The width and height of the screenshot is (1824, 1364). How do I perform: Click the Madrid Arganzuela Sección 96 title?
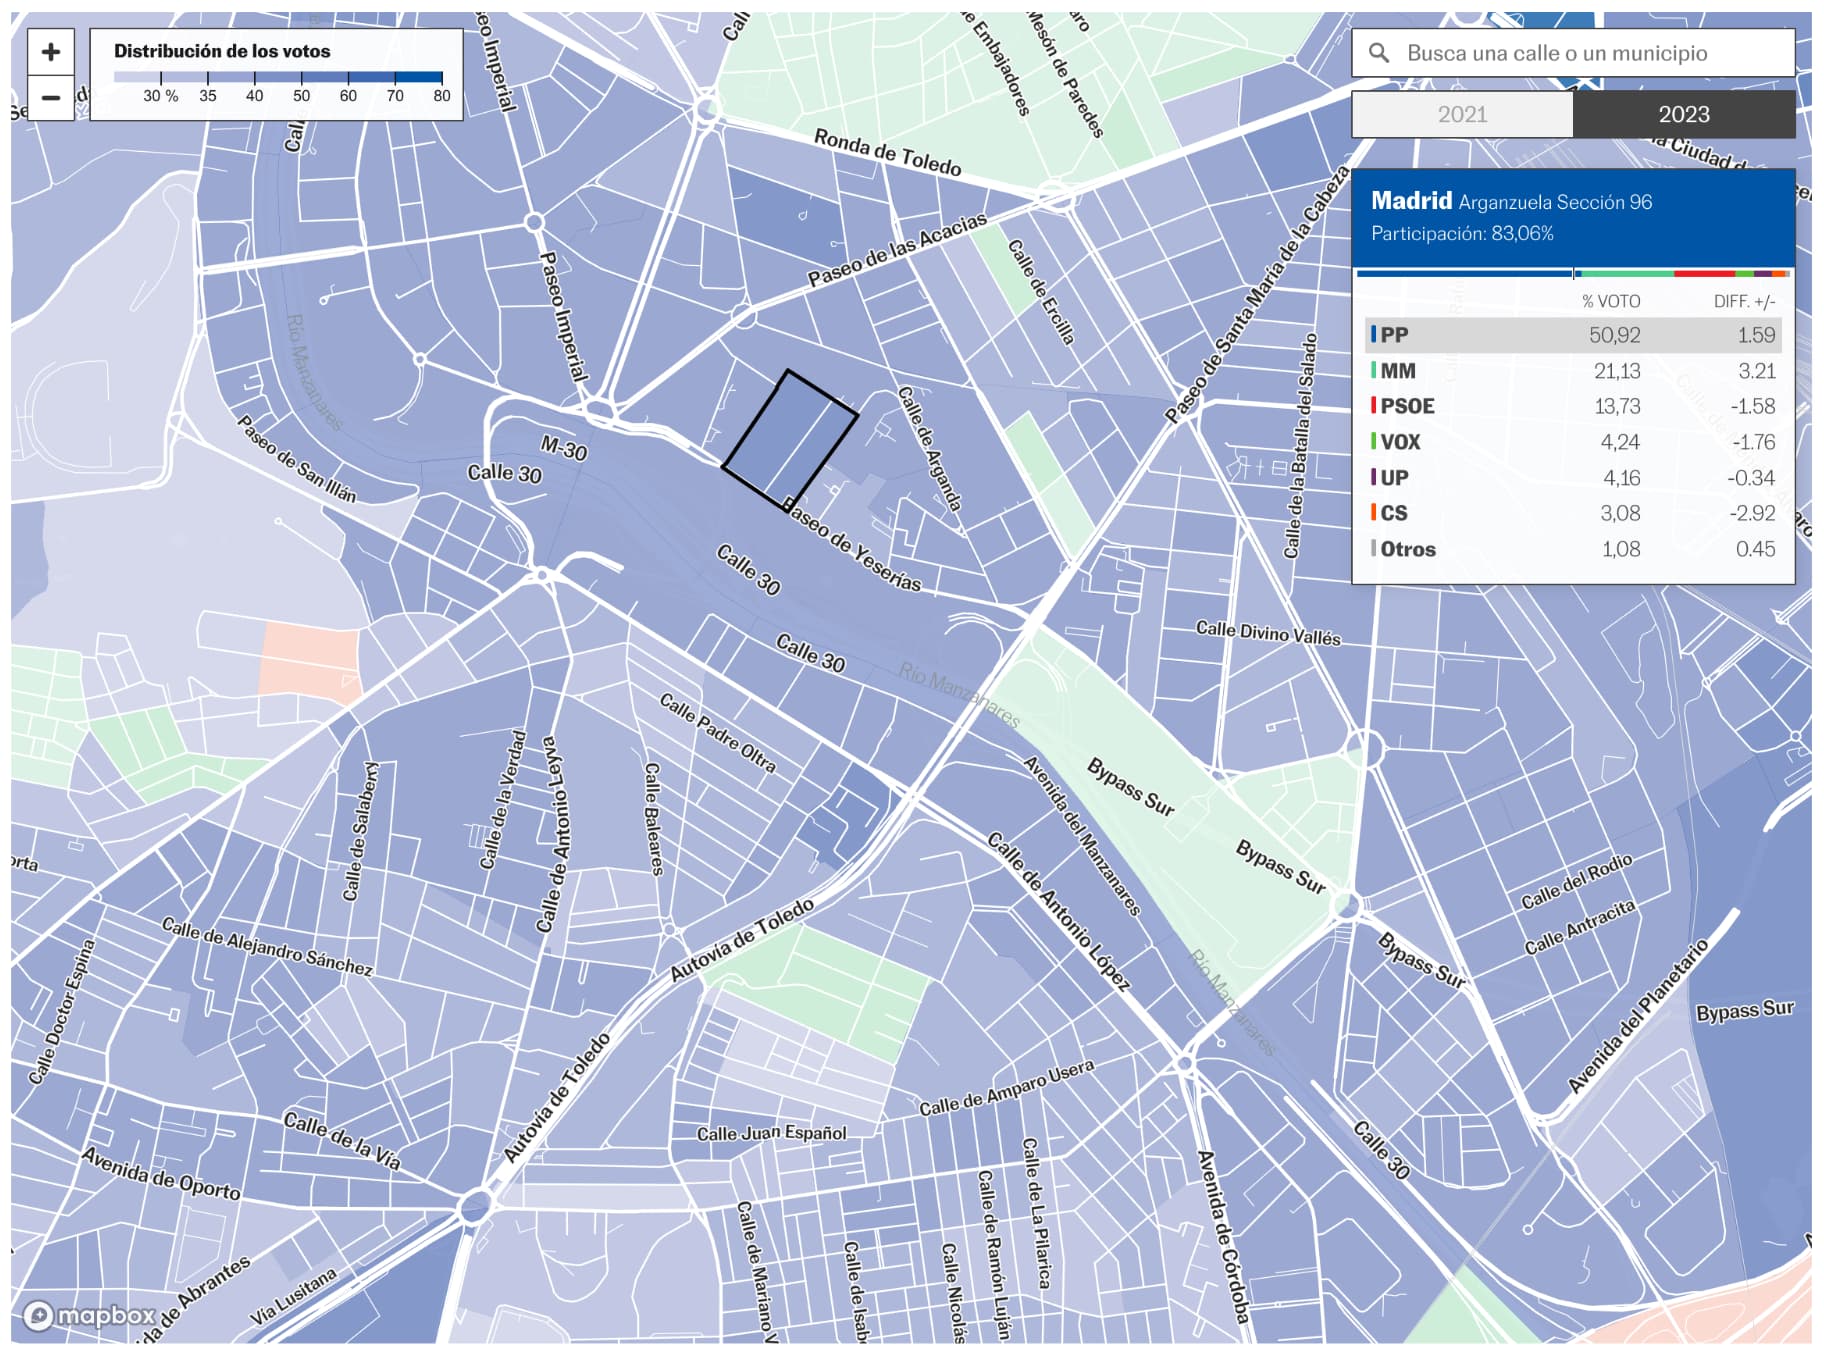click(1511, 201)
